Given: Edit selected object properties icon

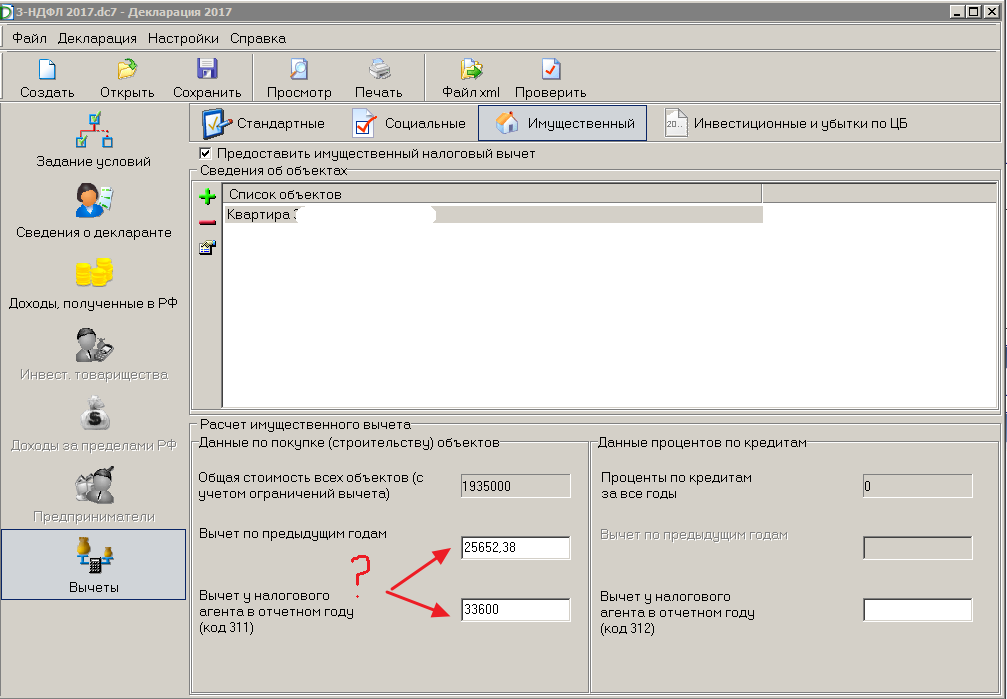Looking at the screenshot, I should 208,248.
